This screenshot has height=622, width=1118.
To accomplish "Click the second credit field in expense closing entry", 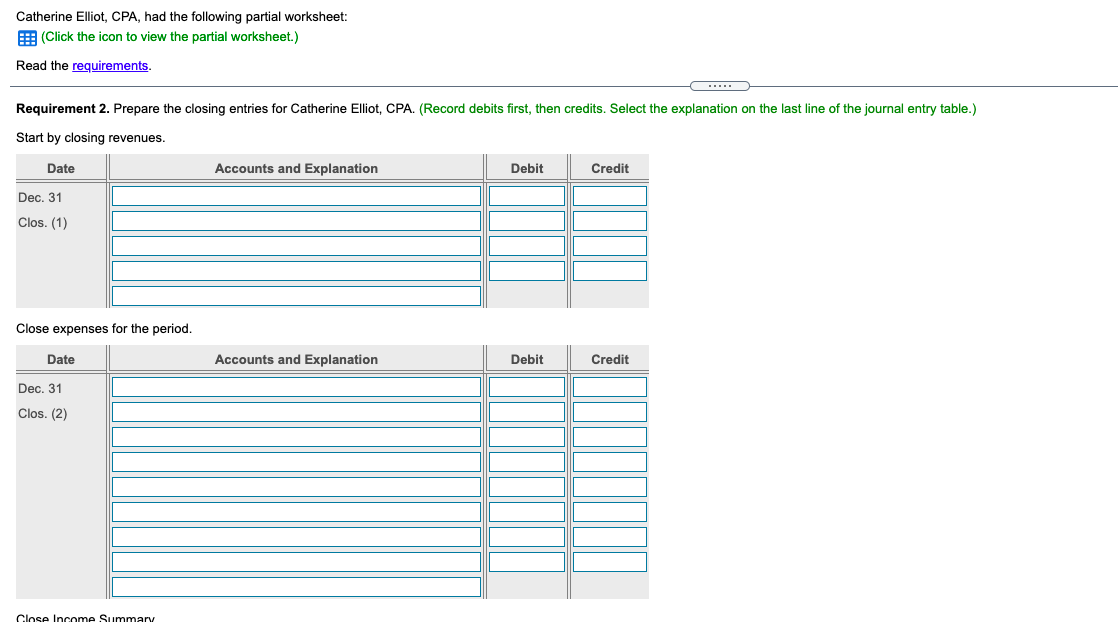I will (x=608, y=411).
